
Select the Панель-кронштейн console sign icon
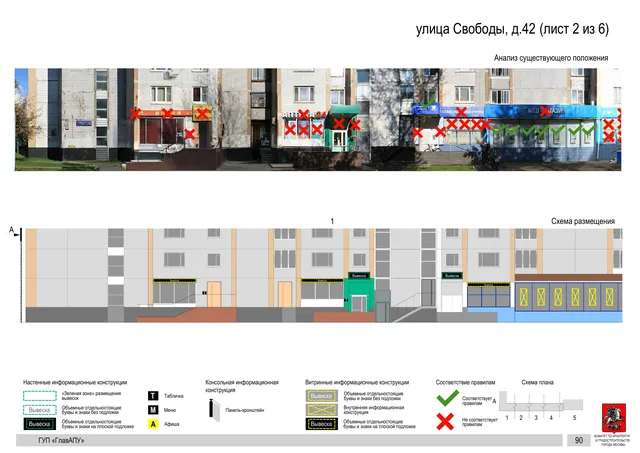[x=214, y=409]
